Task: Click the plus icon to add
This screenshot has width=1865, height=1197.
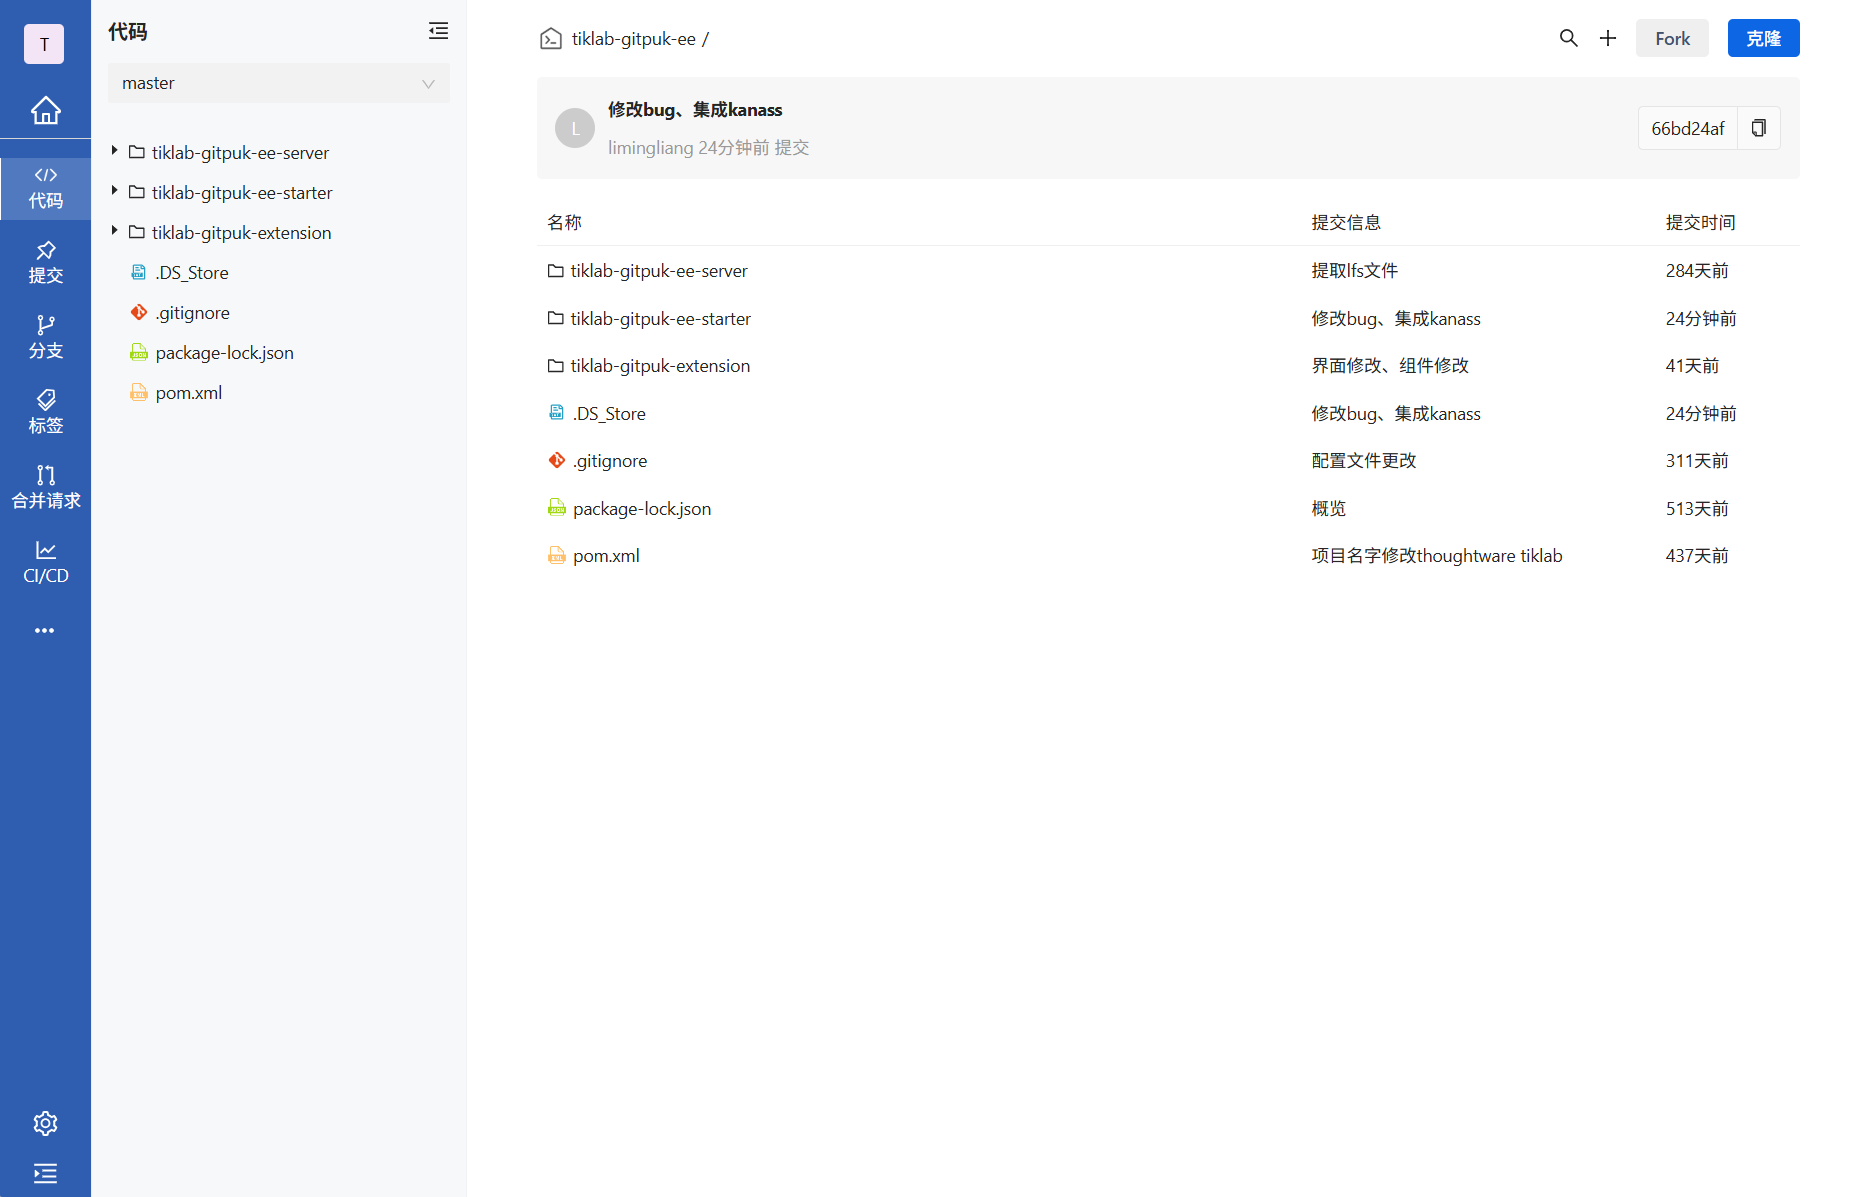Action: tap(1608, 38)
